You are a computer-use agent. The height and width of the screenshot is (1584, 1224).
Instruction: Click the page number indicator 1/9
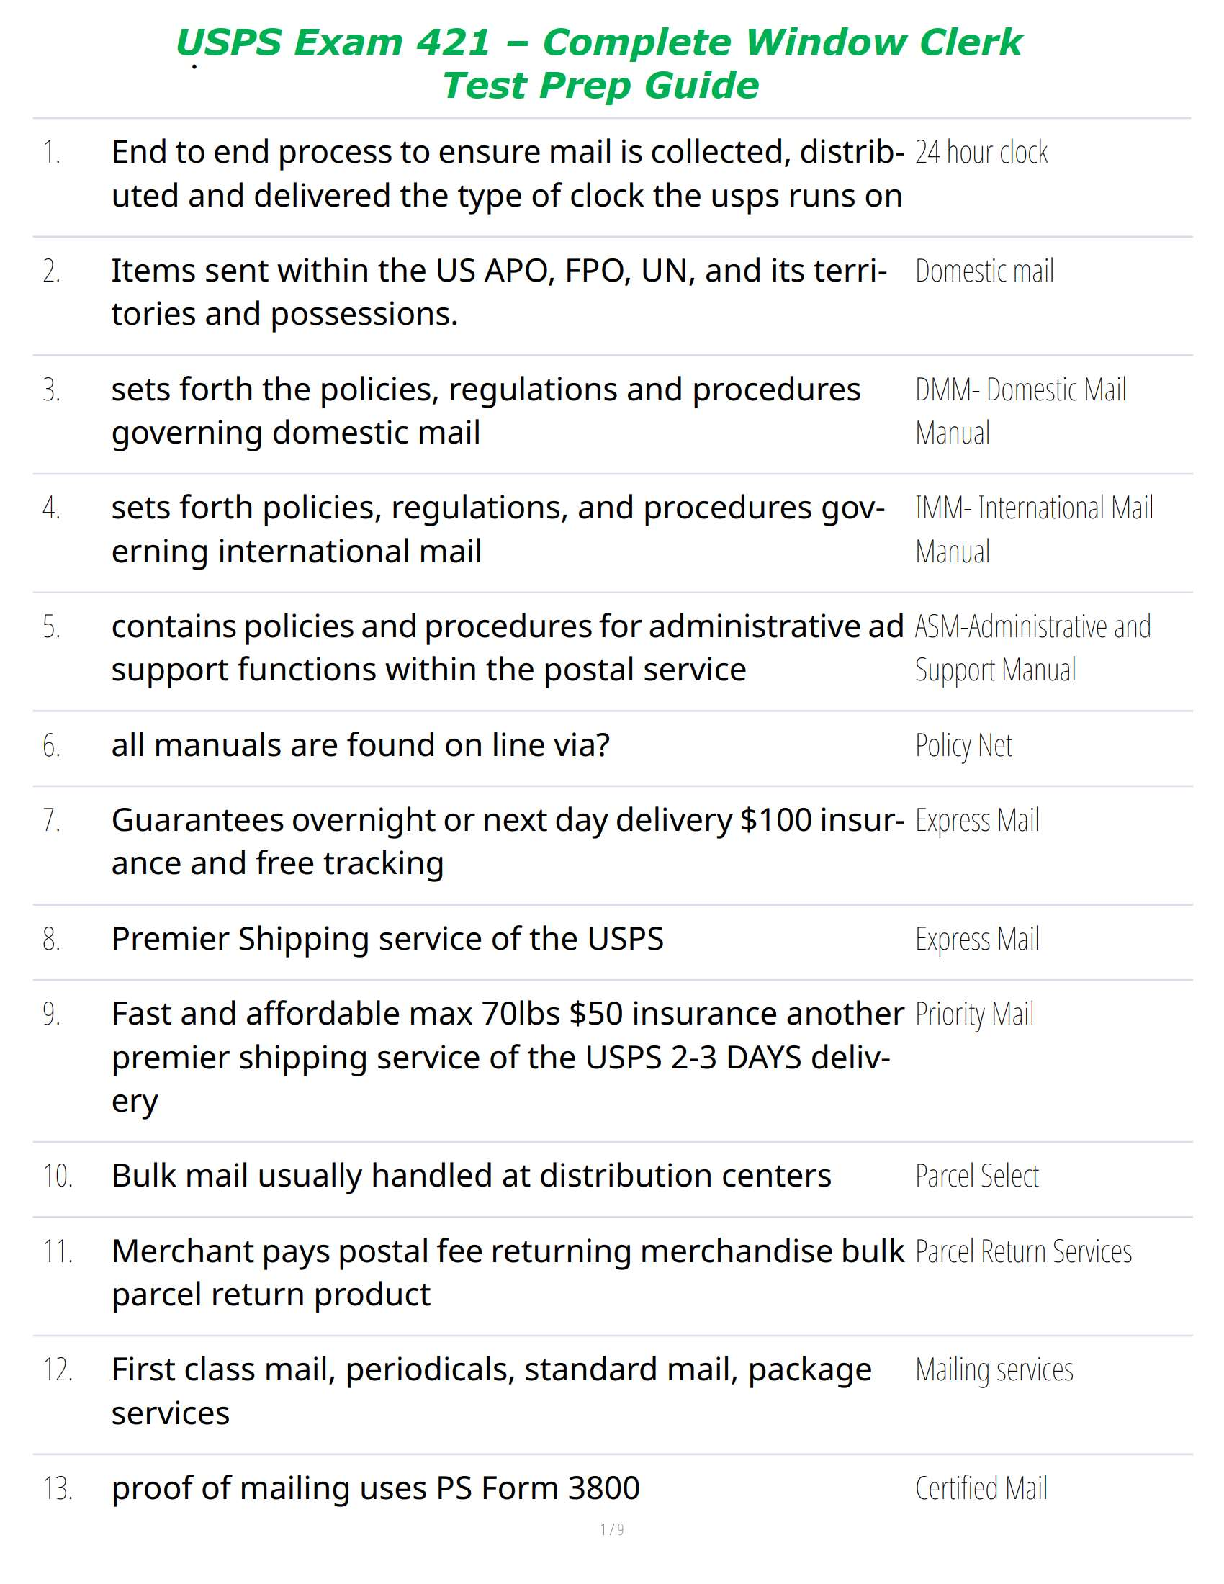[x=612, y=1529]
